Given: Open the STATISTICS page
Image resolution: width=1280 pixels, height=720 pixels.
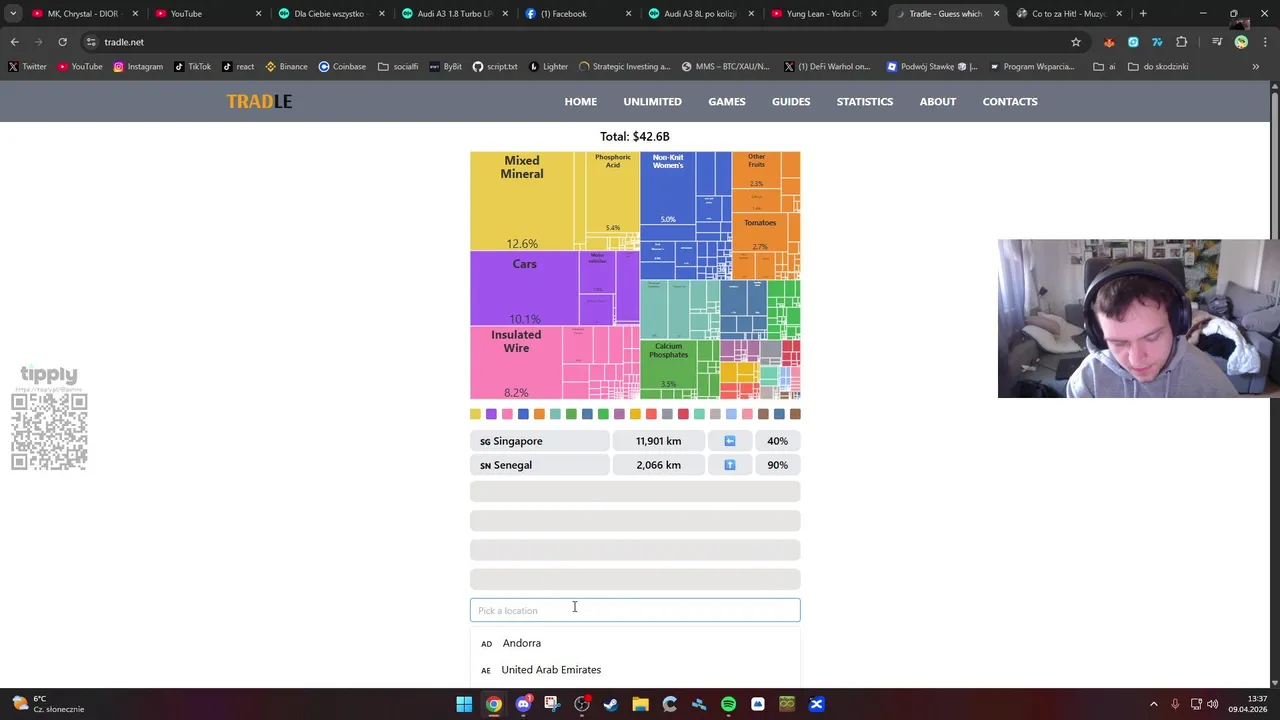Looking at the screenshot, I should [x=865, y=101].
